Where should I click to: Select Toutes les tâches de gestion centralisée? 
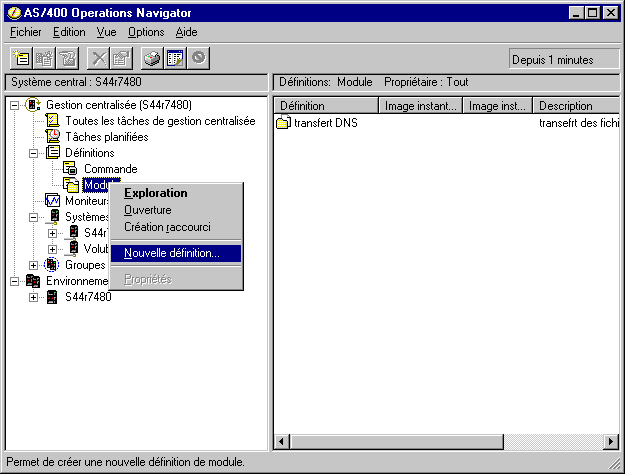coord(160,121)
